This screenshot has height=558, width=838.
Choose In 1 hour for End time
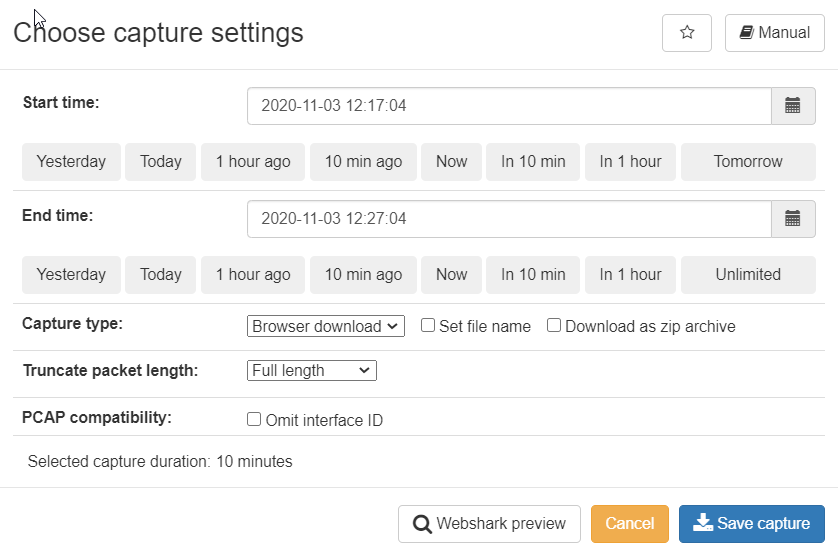(x=630, y=275)
